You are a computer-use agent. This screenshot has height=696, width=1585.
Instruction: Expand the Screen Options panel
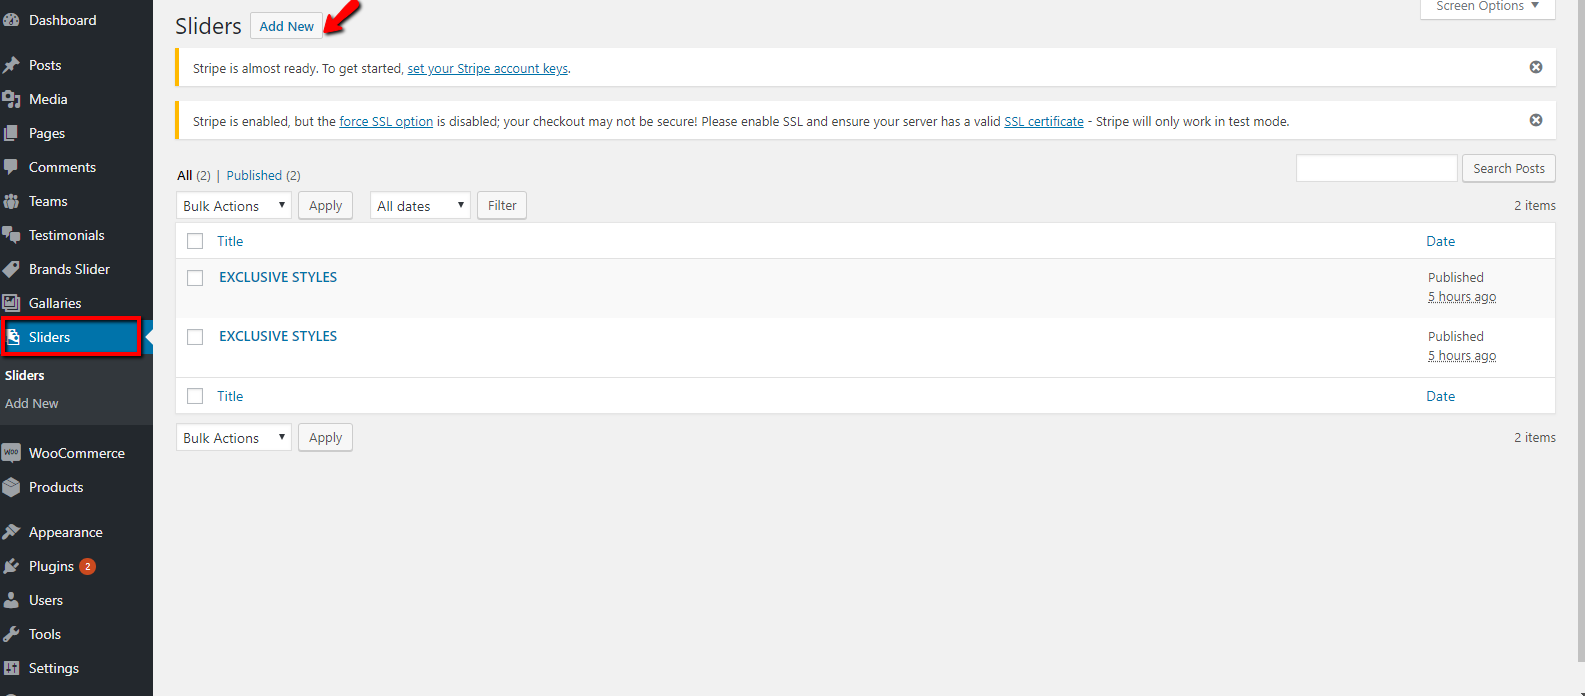(1488, 8)
